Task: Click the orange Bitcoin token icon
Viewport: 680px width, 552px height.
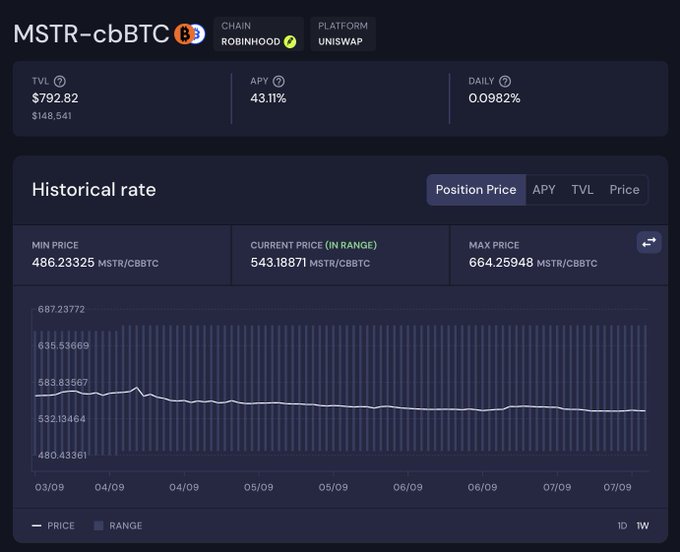Action: pyautogui.click(x=184, y=34)
